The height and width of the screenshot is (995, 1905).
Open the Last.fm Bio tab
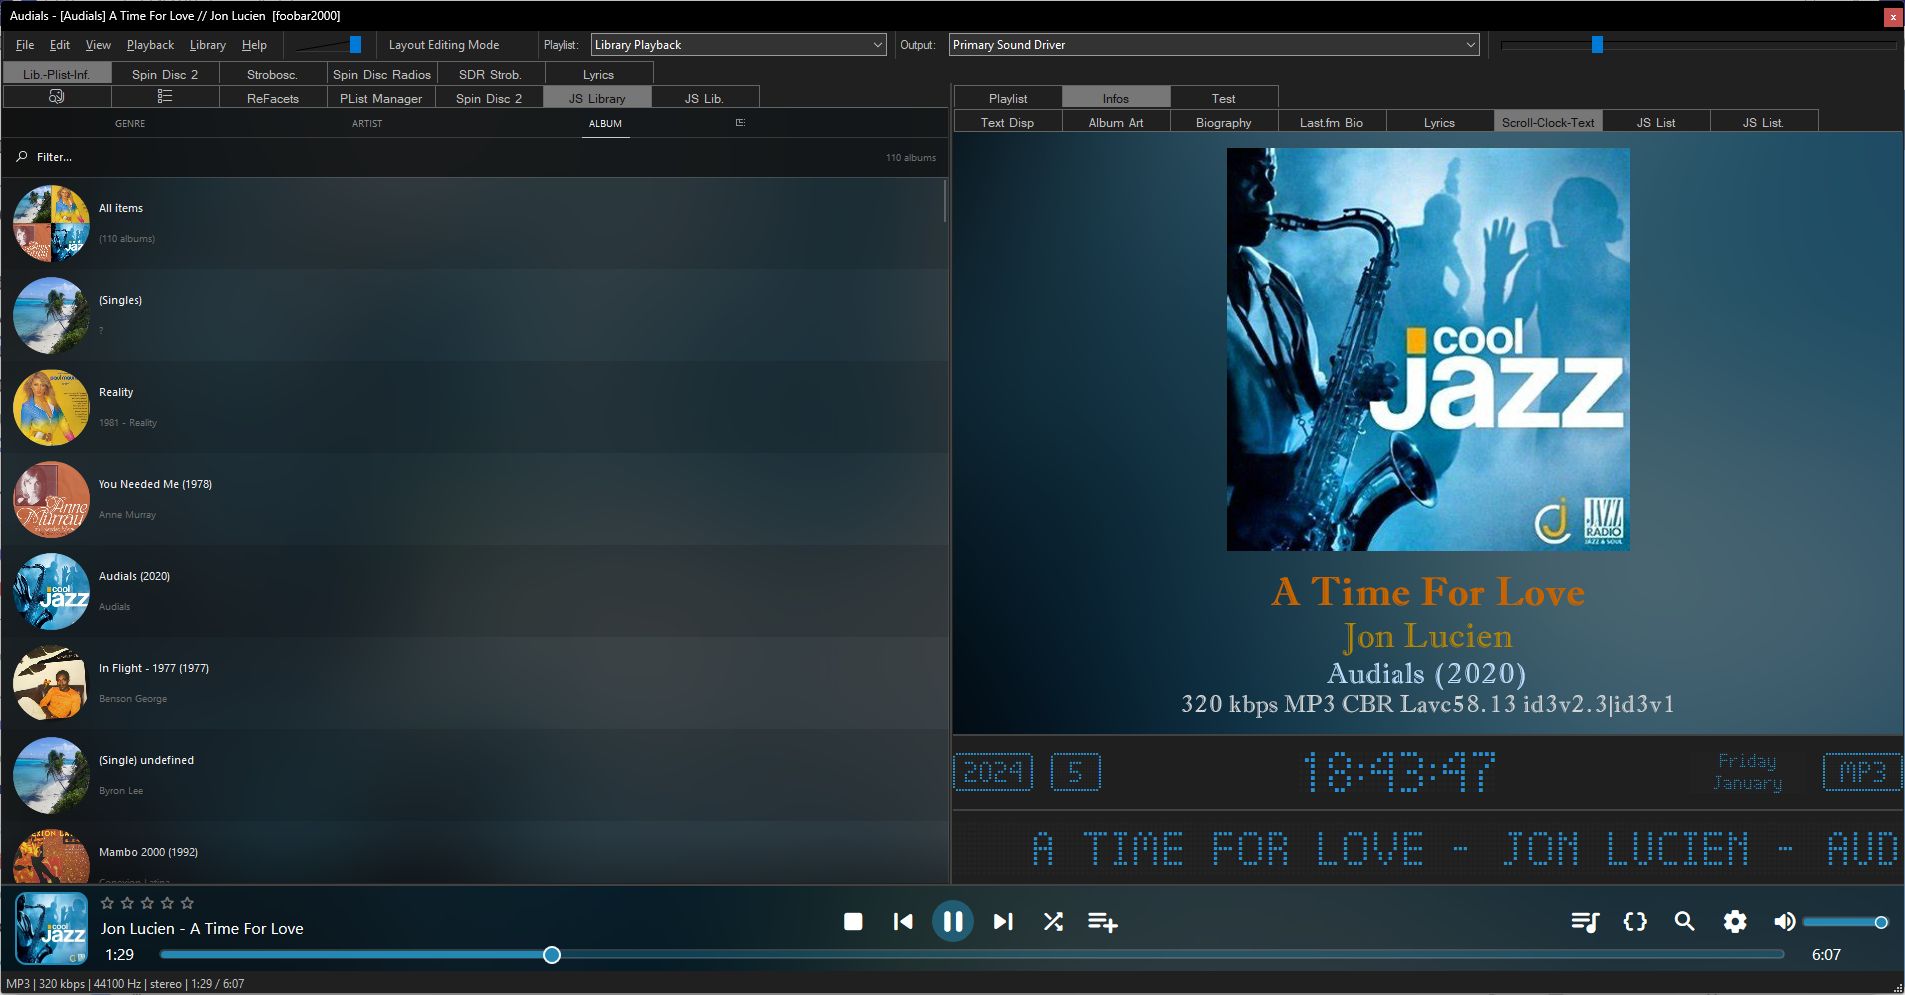point(1332,122)
